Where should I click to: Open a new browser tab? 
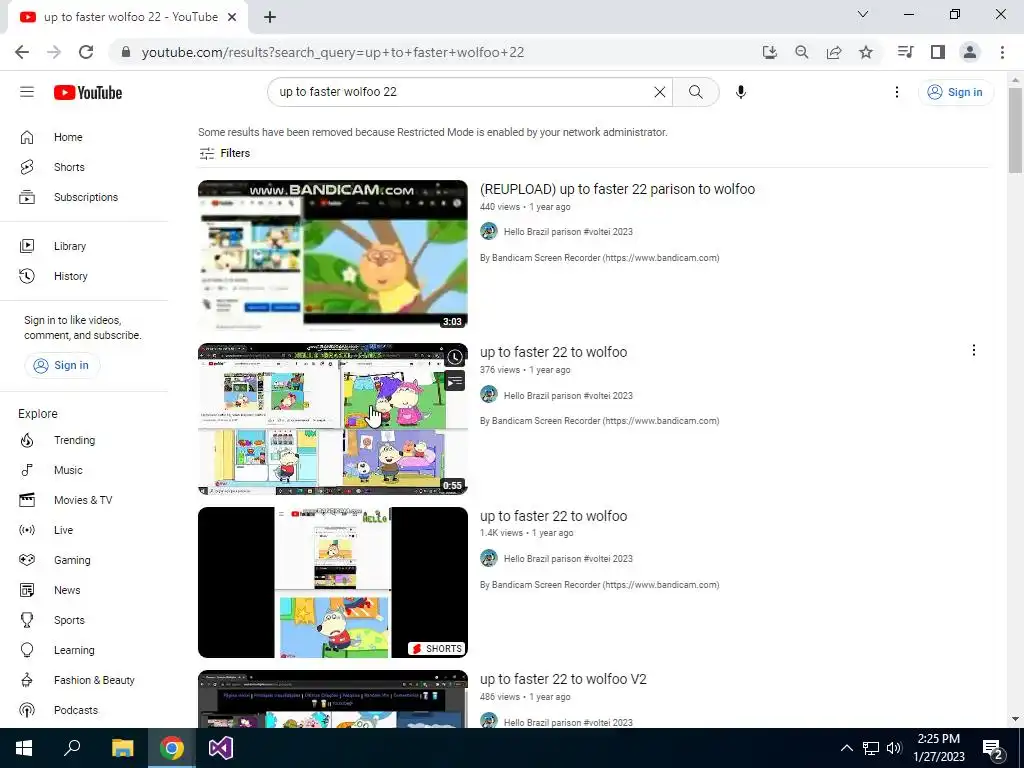point(270,17)
